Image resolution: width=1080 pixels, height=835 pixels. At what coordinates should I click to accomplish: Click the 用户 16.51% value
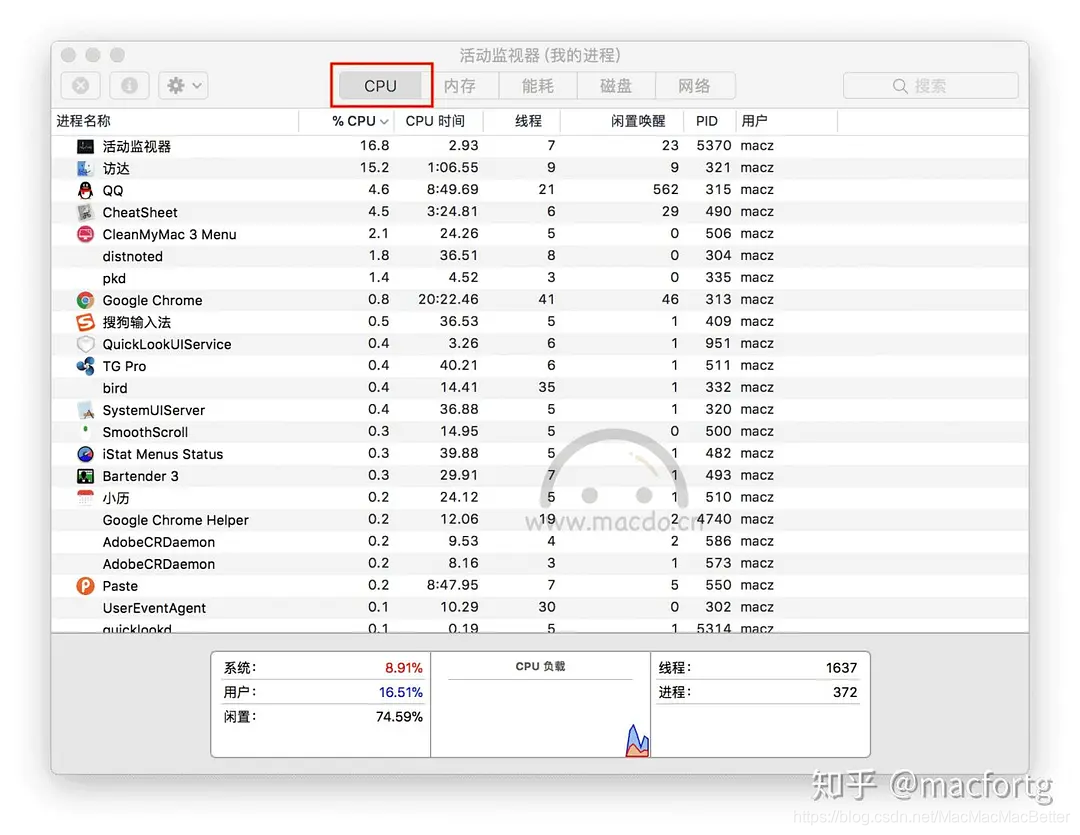tap(401, 692)
